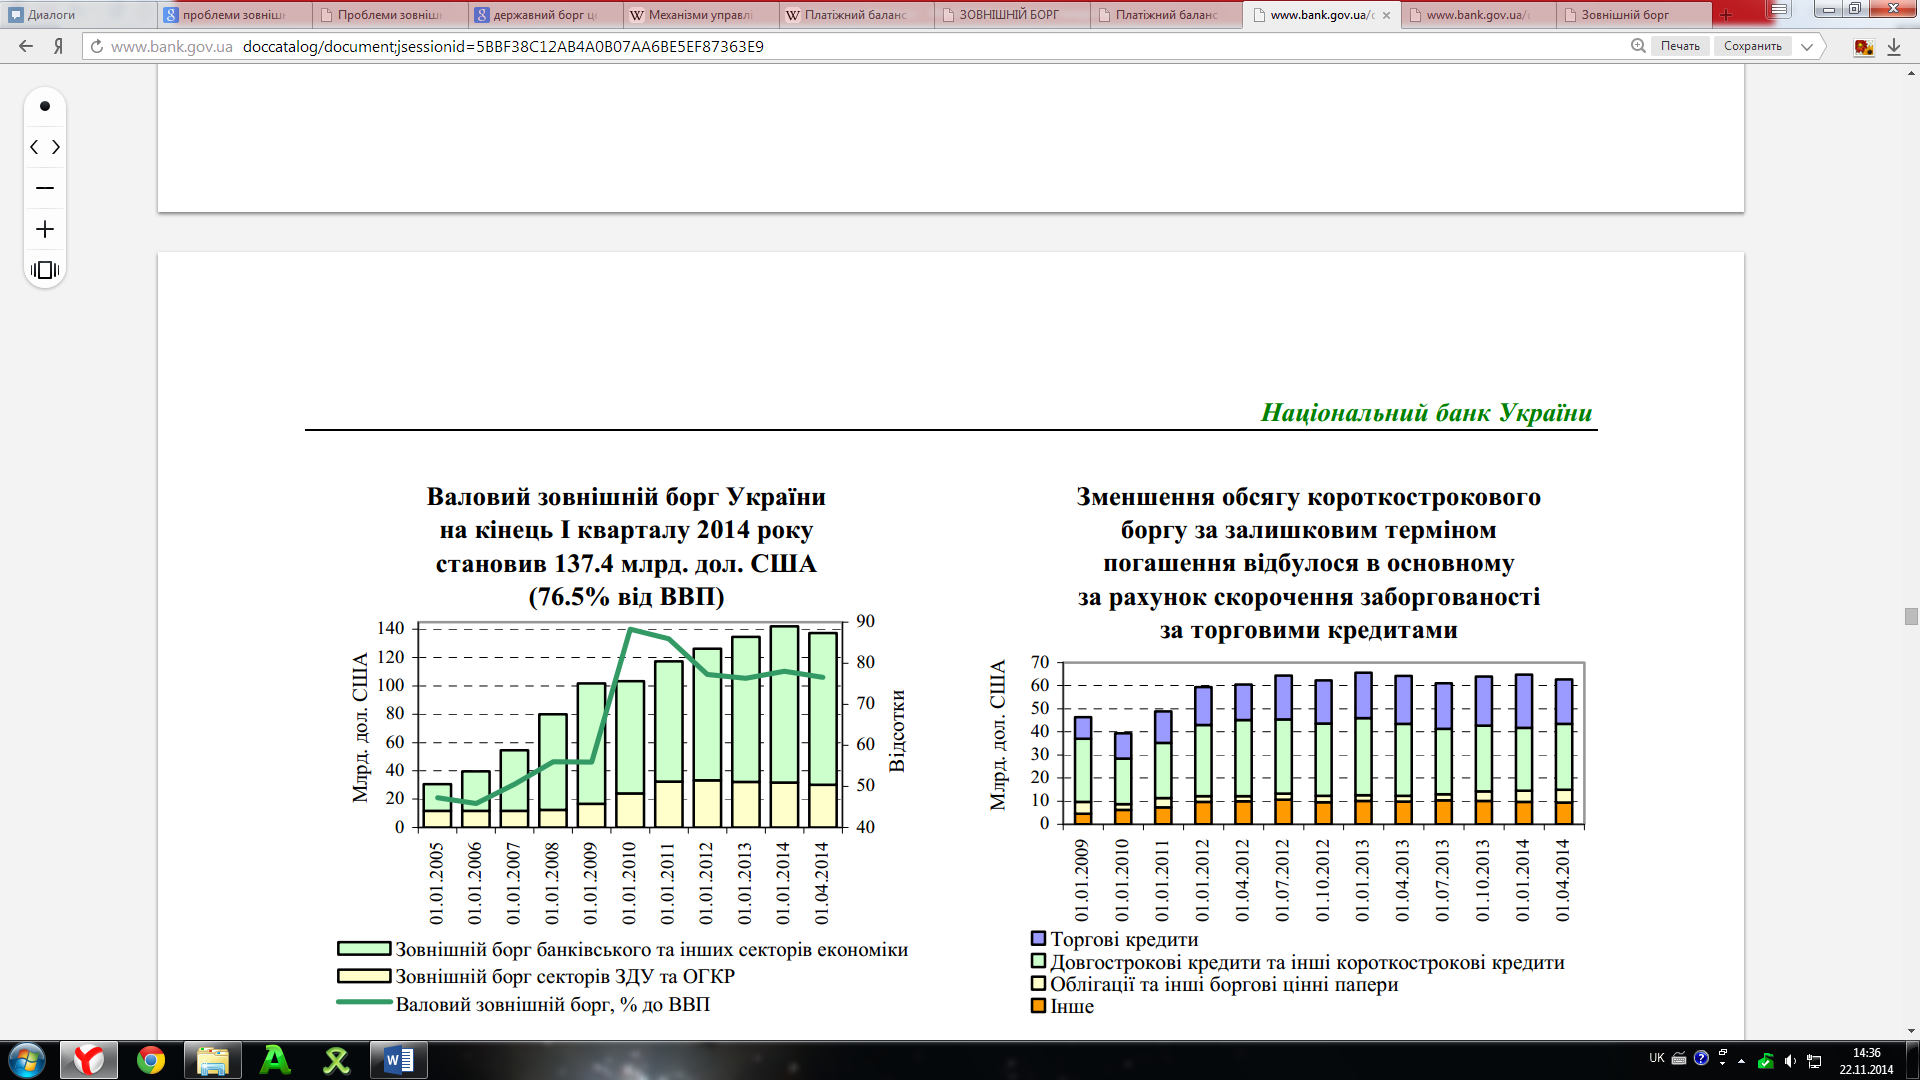Screen dimensions: 1920x1080
Task: Go to the next page with the right arrow
Action: click(56, 147)
